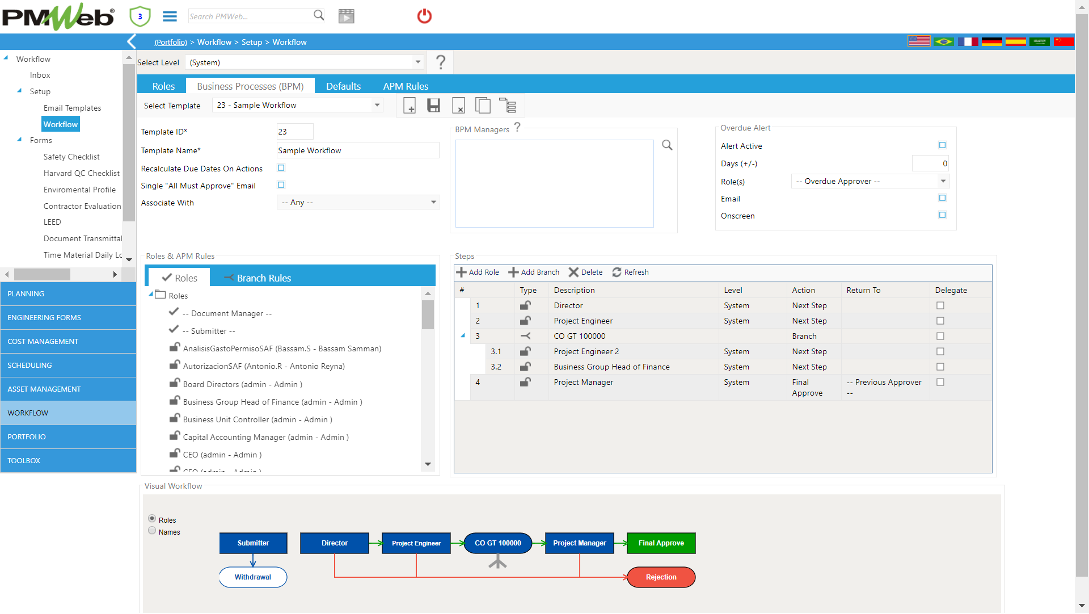Toggle Recalculate Due Dates On Actions checkbox
This screenshot has height=614, width=1089.
click(281, 168)
